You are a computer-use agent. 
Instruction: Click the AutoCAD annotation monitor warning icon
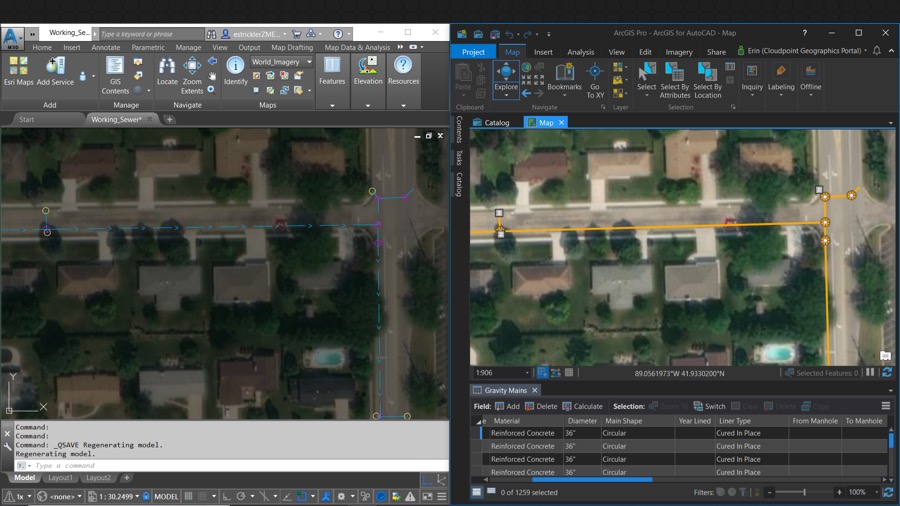410,496
